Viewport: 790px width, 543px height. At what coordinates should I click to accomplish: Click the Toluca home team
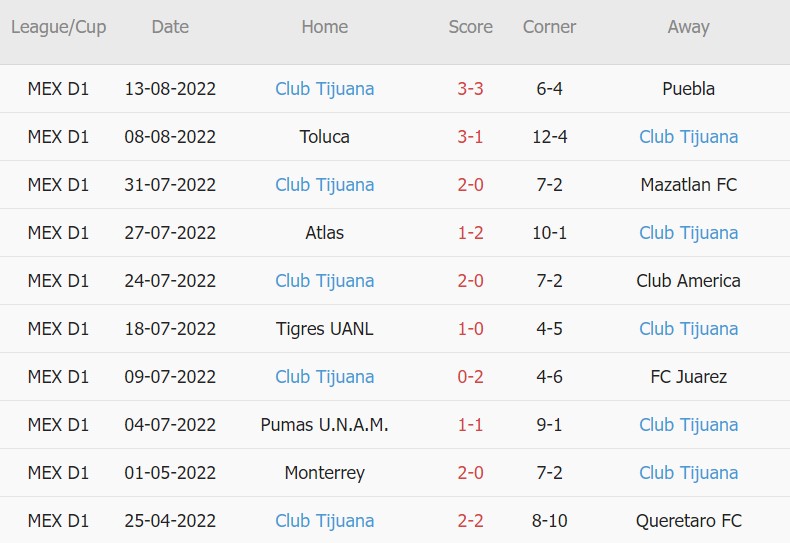pos(324,137)
